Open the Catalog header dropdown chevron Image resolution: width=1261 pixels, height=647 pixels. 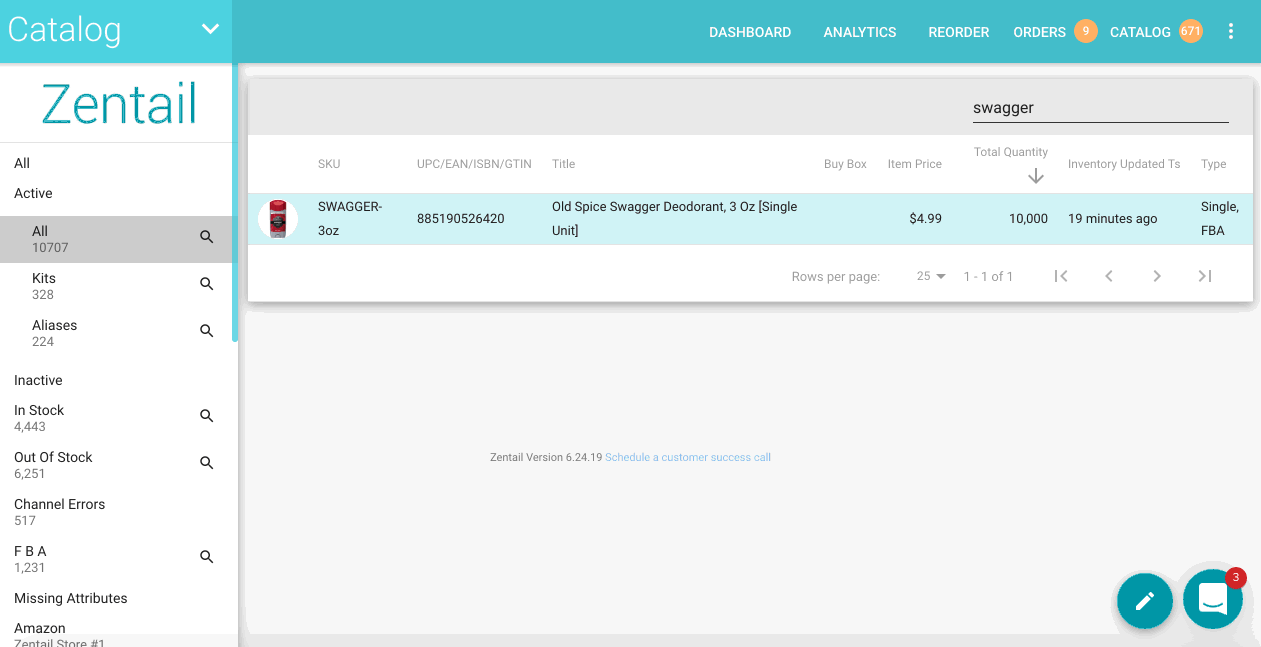click(210, 29)
